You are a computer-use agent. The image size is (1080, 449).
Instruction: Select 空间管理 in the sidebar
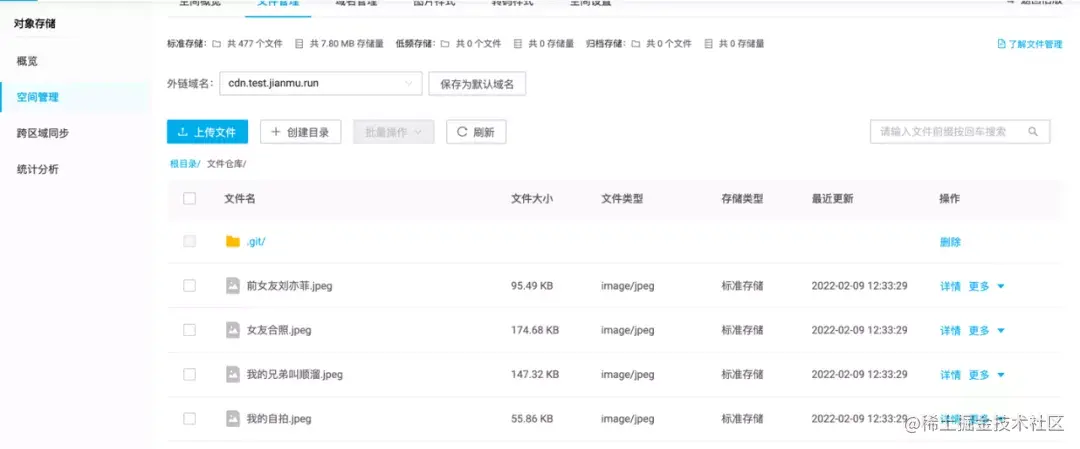[38, 97]
